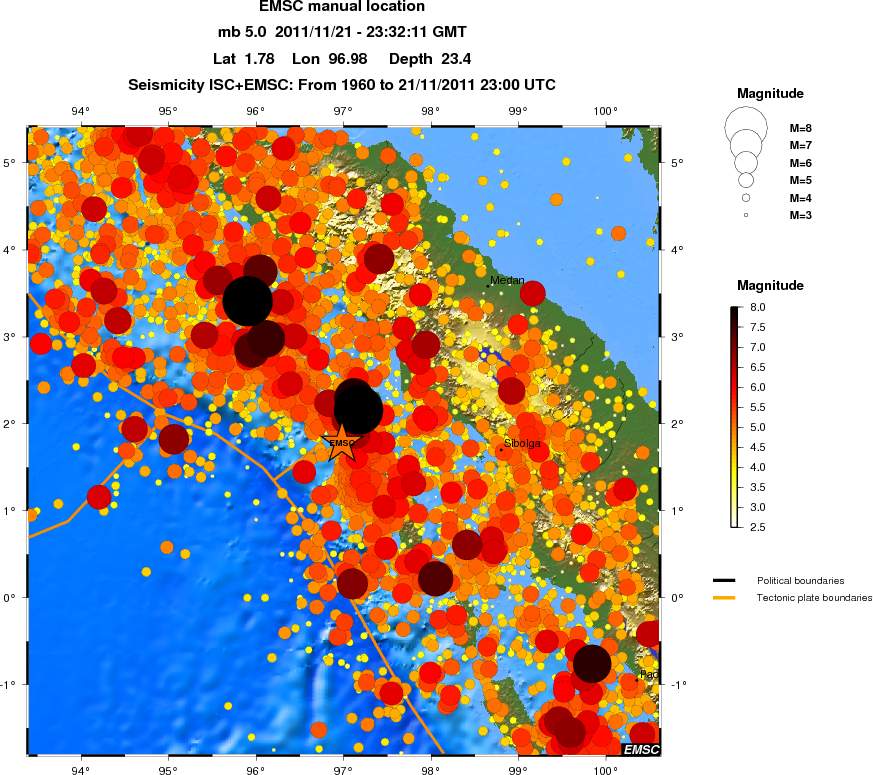Click the M=6 legend label
Viewport: 873px width, 775px height.
[801, 163]
